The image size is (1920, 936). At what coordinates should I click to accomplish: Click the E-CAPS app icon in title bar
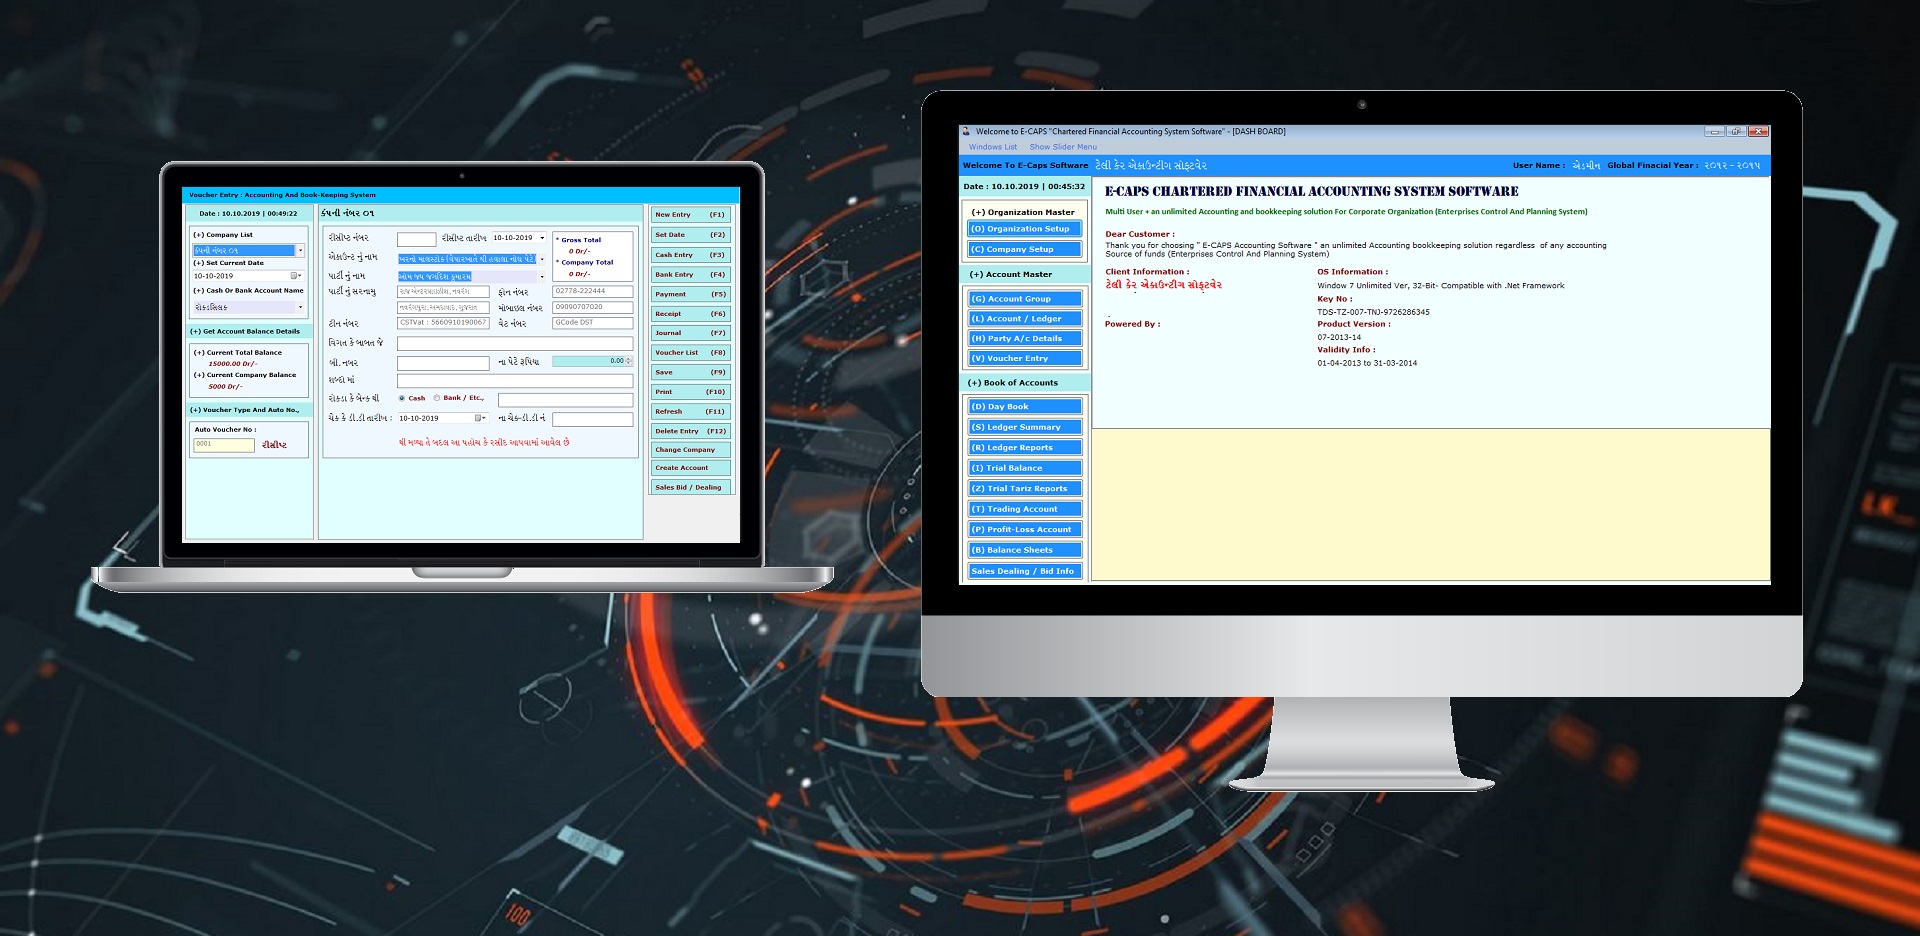[966, 131]
